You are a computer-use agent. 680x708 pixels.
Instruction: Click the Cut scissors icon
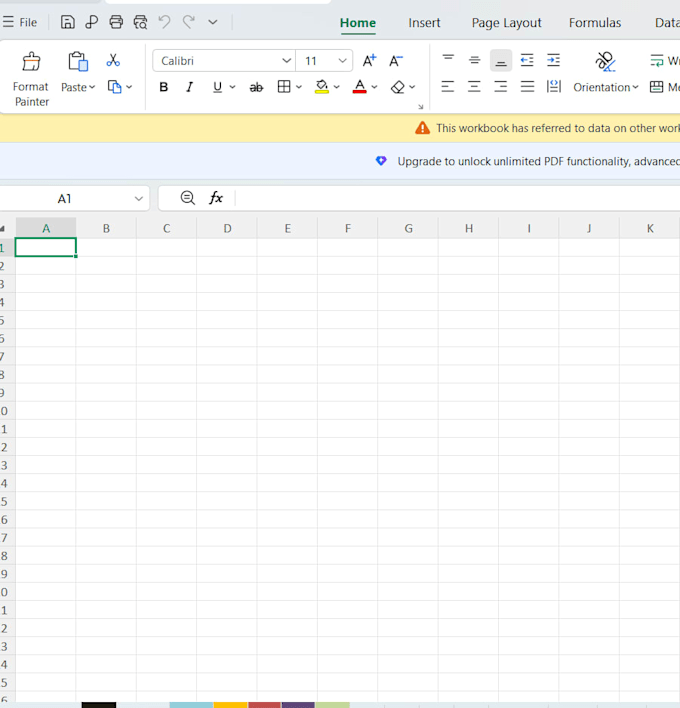tap(113, 60)
